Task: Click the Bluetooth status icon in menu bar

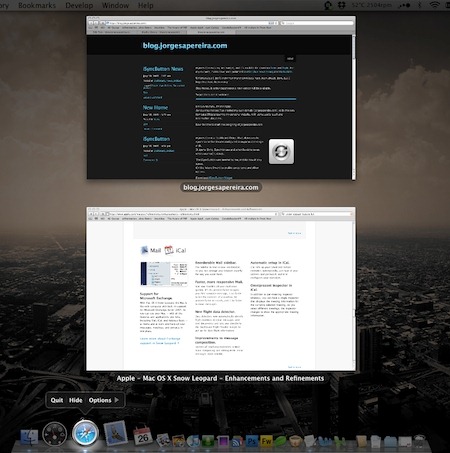Action: tap(420, 5)
